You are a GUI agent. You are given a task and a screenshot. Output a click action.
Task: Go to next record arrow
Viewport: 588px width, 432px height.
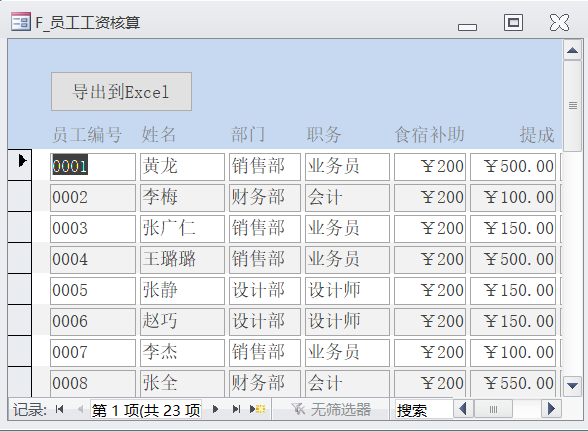coord(215,409)
